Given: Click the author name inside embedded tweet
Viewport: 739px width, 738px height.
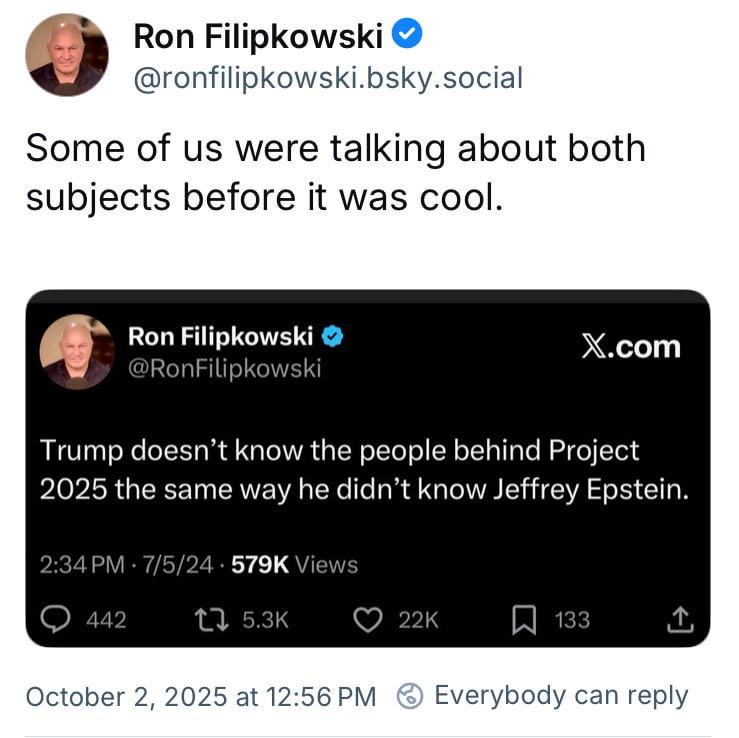Looking at the screenshot, I should (x=220, y=336).
